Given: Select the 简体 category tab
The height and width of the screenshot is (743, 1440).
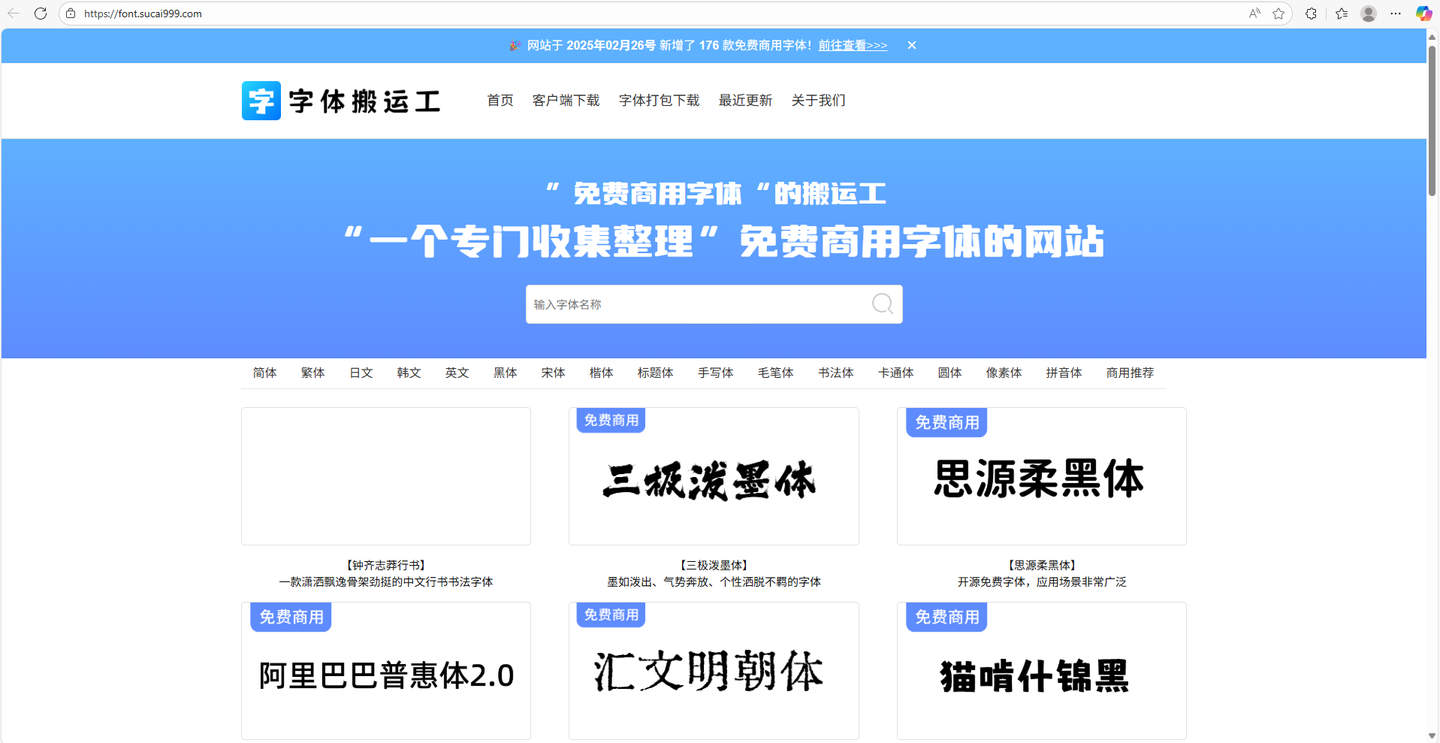Looking at the screenshot, I should (x=265, y=373).
